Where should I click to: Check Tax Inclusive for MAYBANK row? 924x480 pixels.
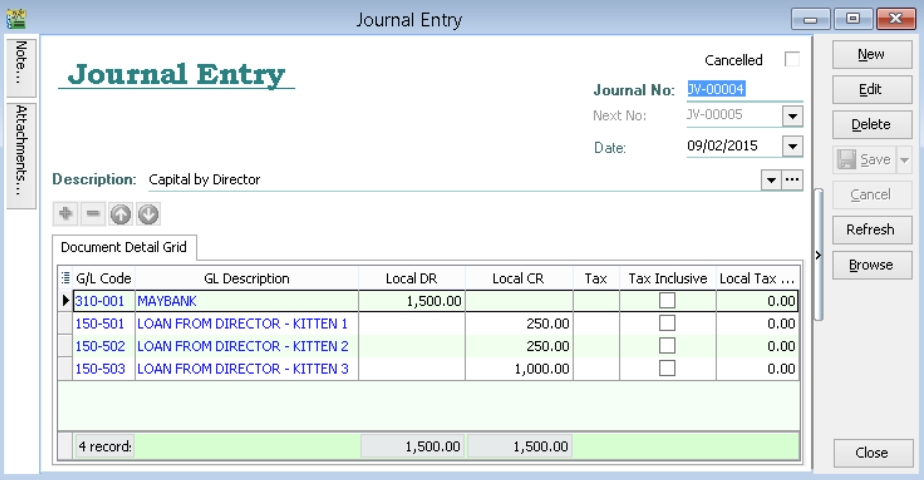click(x=667, y=300)
